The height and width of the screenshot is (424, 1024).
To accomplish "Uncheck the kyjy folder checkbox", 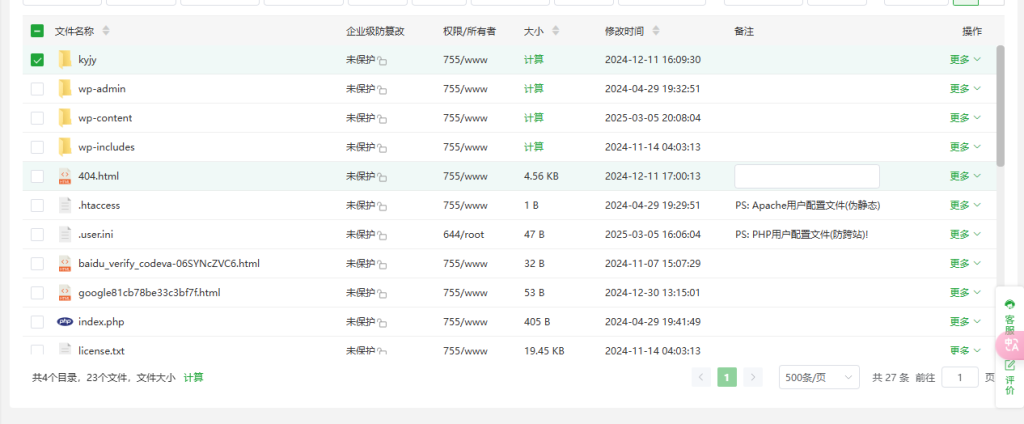I will click(37, 60).
